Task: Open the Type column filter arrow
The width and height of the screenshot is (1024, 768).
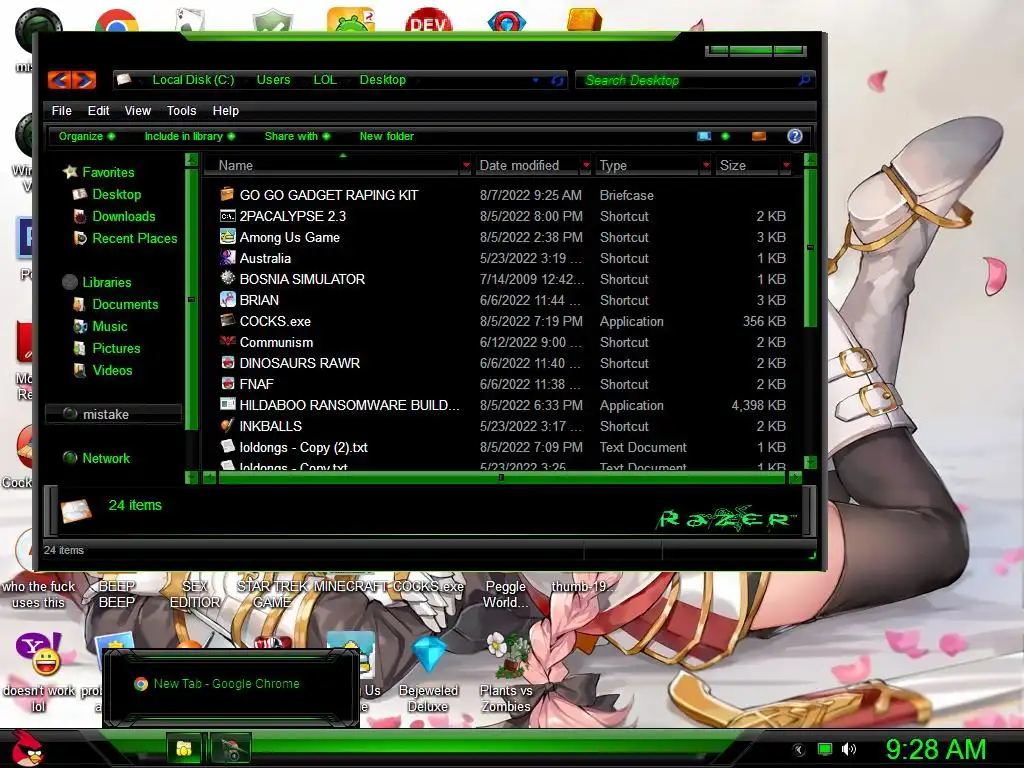Action: coord(705,166)
